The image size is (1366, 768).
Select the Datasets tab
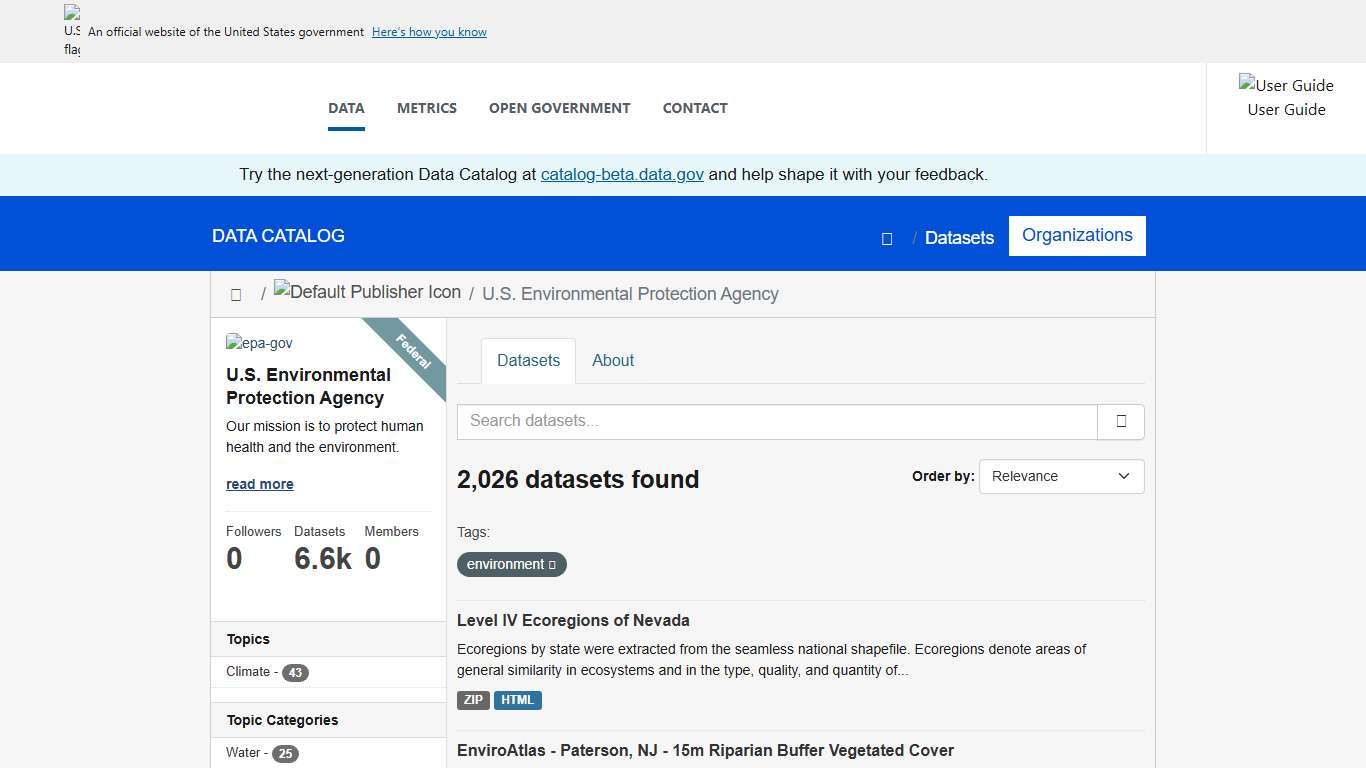528,360
